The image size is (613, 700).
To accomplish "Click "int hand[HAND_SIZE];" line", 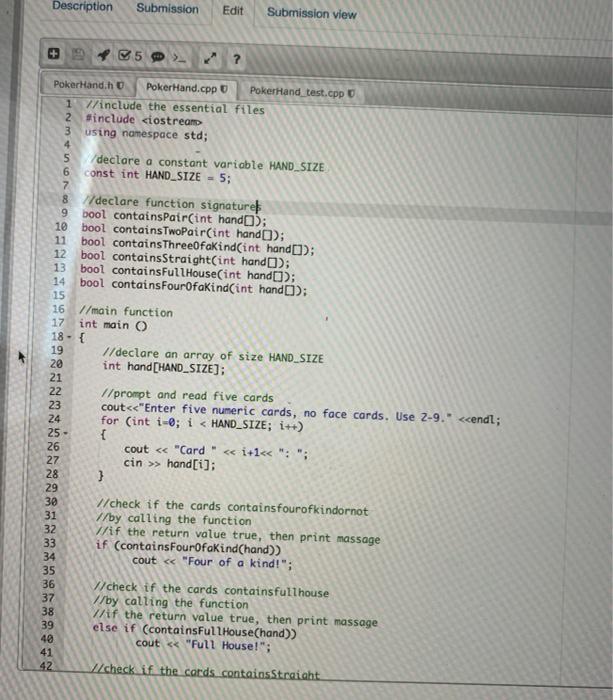I will 163,367.
